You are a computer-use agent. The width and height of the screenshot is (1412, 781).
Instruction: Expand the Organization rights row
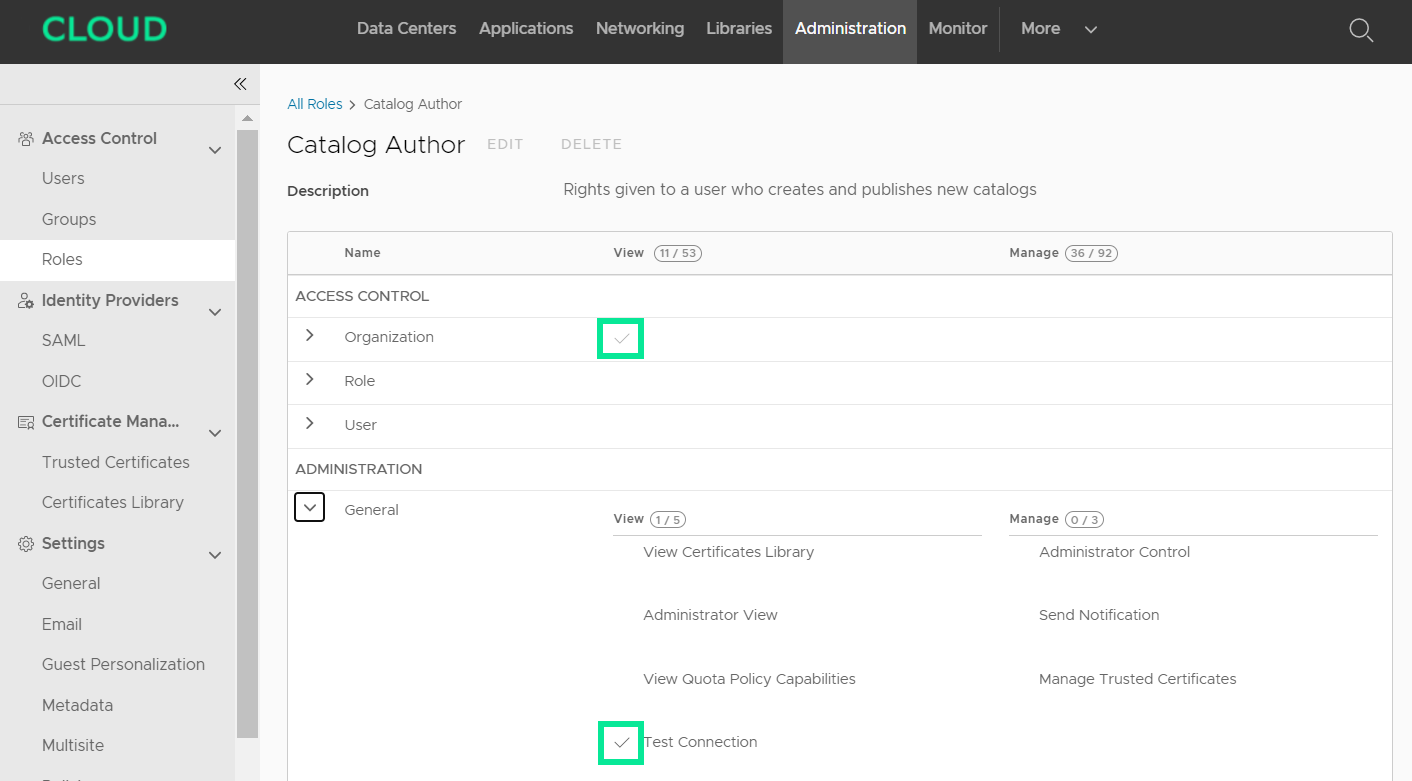pyautogui.click(x=310, y=336)
